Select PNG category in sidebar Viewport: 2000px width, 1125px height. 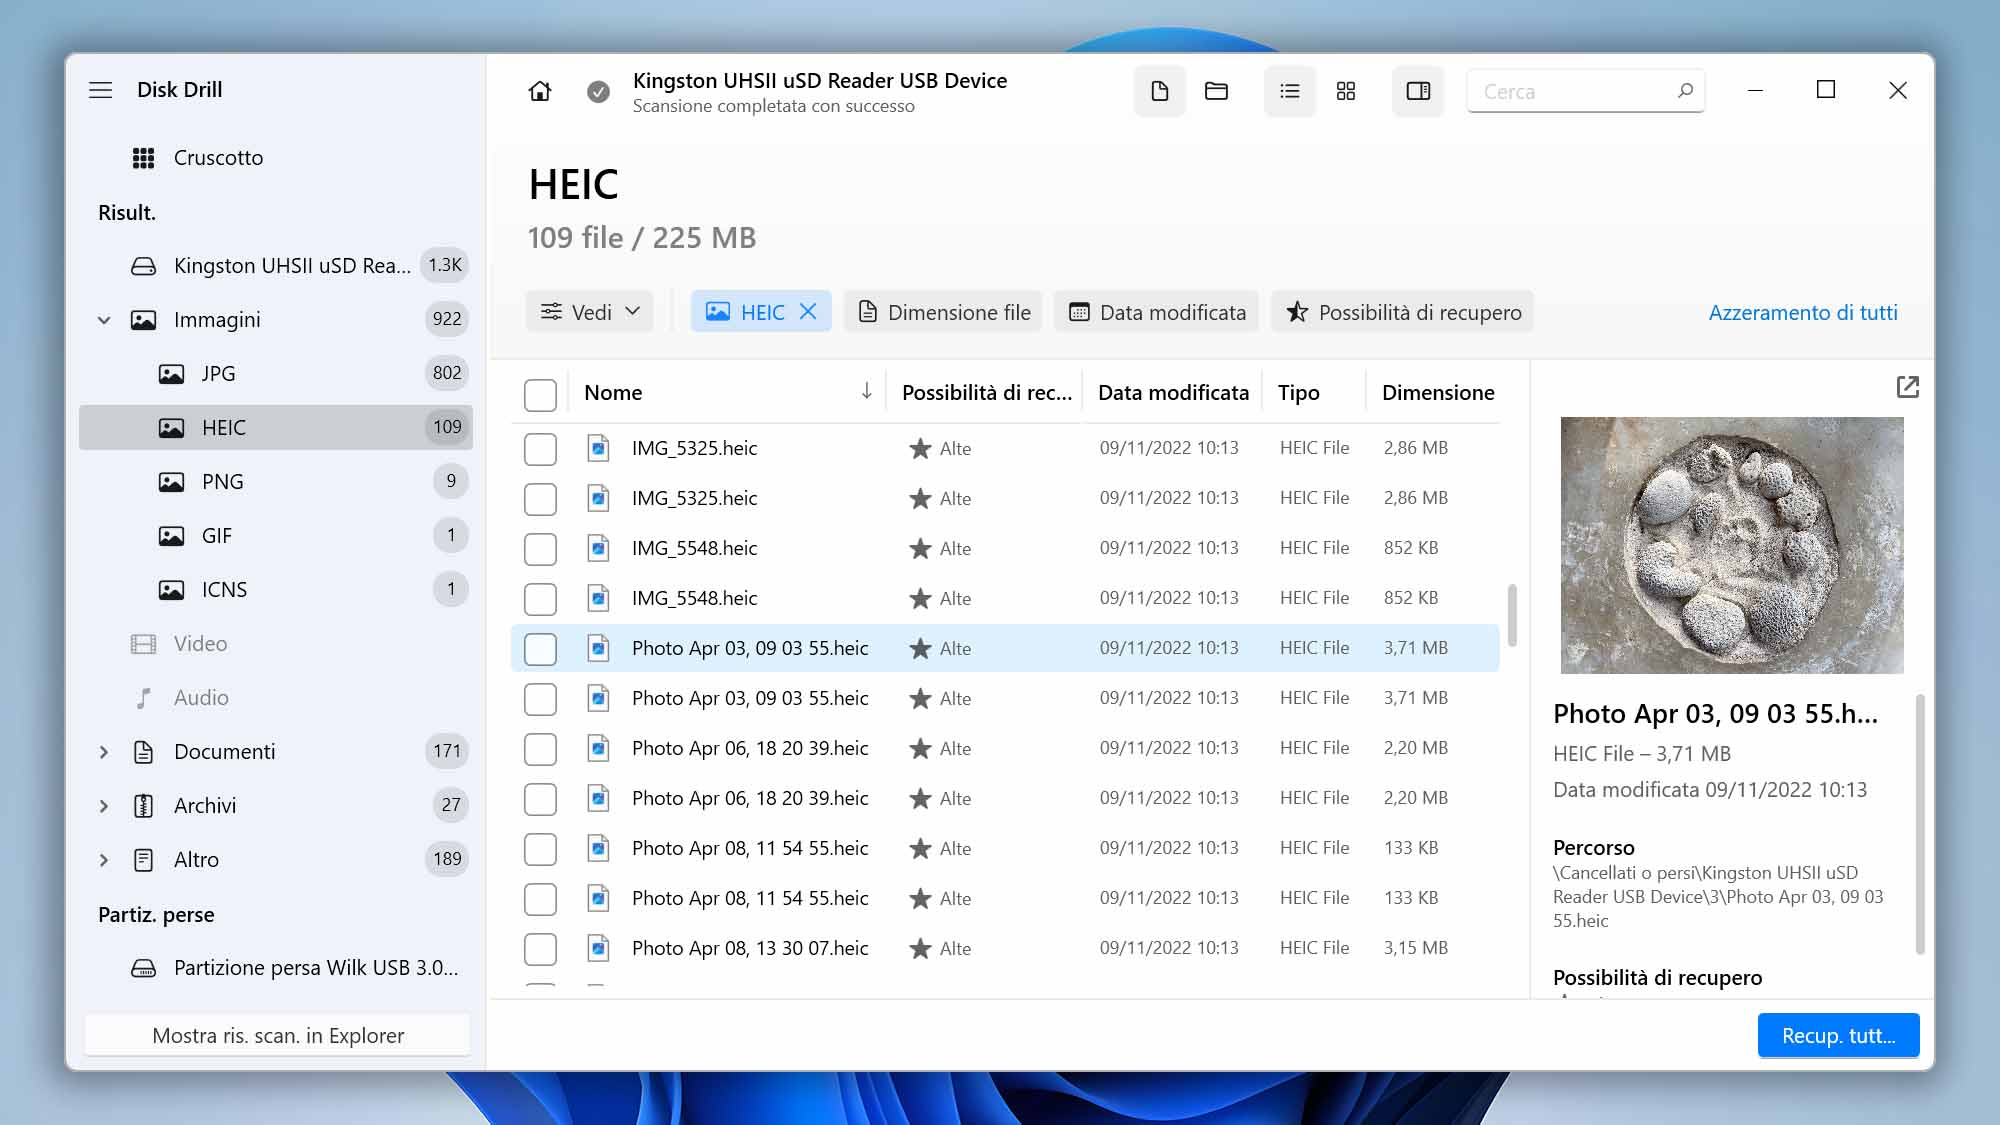(x=276, y=482)
